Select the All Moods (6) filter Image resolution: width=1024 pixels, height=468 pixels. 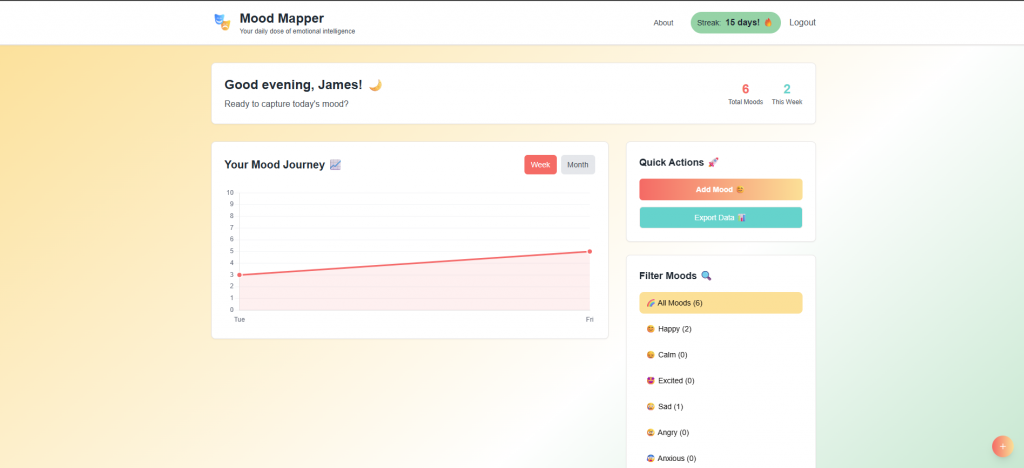click(x=720, y=303)
